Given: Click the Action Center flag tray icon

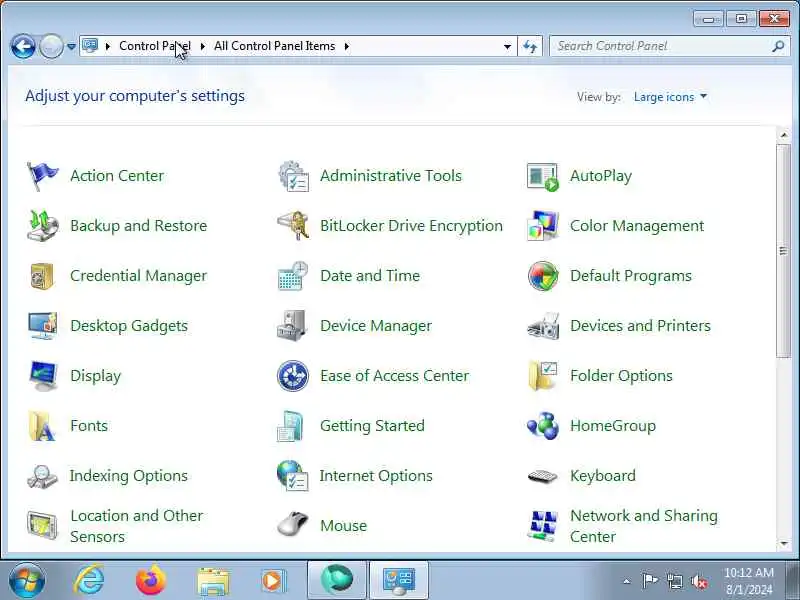Looking at the screenshot, I should pos(650,581).
